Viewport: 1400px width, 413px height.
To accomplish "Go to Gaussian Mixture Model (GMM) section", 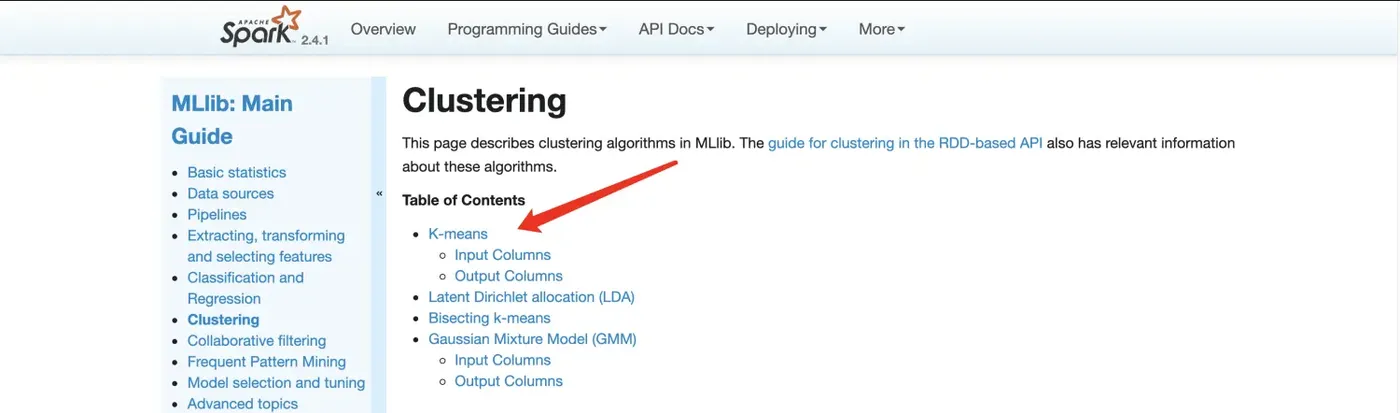I will 532,339.
